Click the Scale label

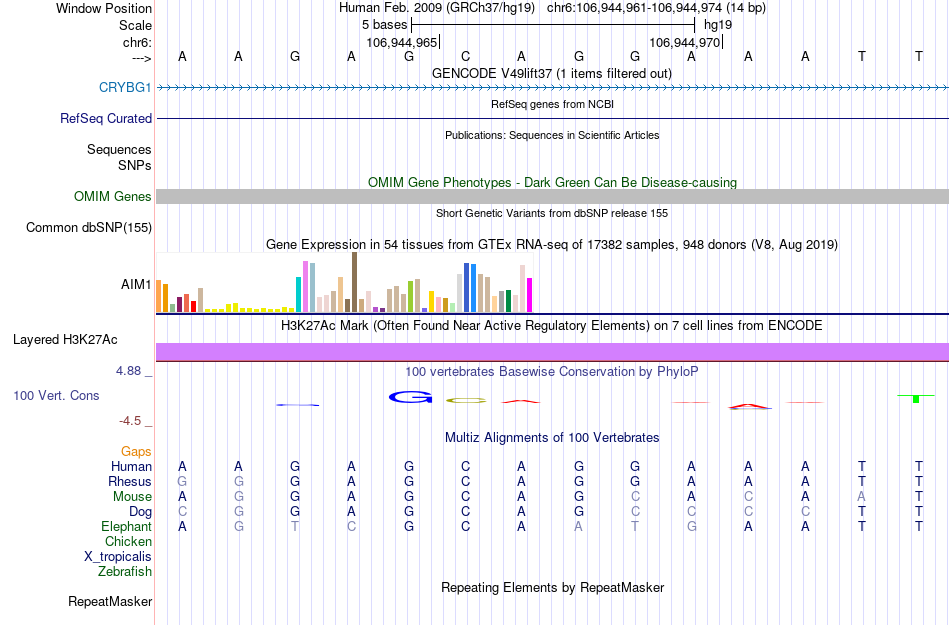pos(135,25)
